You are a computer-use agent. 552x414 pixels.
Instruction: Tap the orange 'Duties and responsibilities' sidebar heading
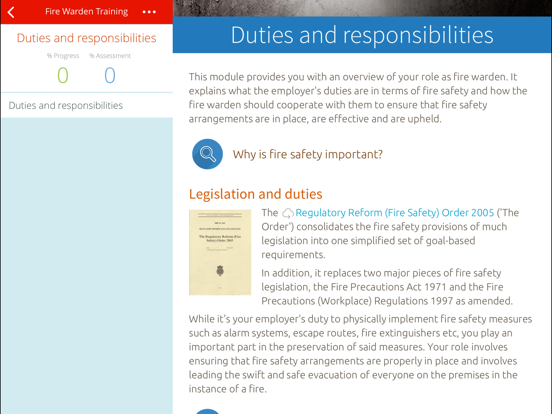(87, 38)
